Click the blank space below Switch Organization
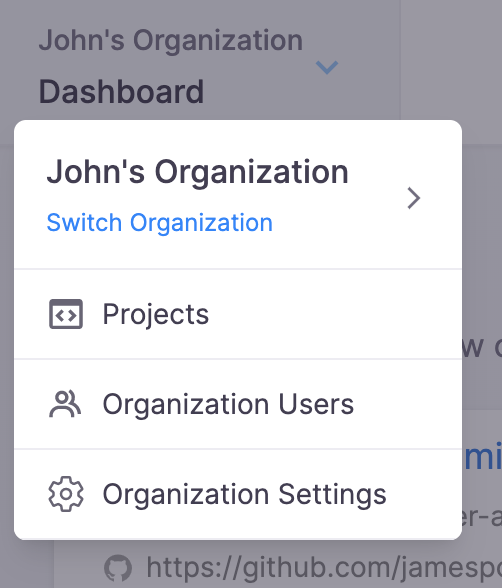The height and width of the screenshot is (588, 502). point(238,252)
